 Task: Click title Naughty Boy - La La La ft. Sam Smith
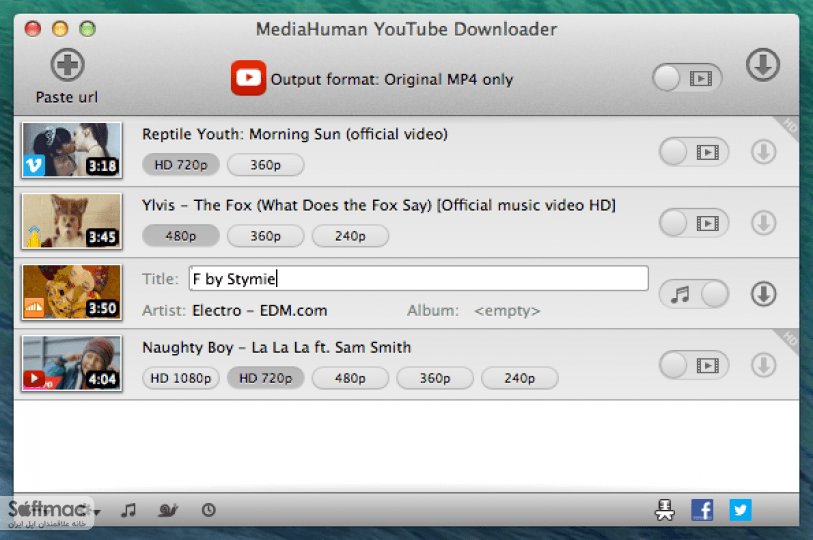[x=276, y=348]
